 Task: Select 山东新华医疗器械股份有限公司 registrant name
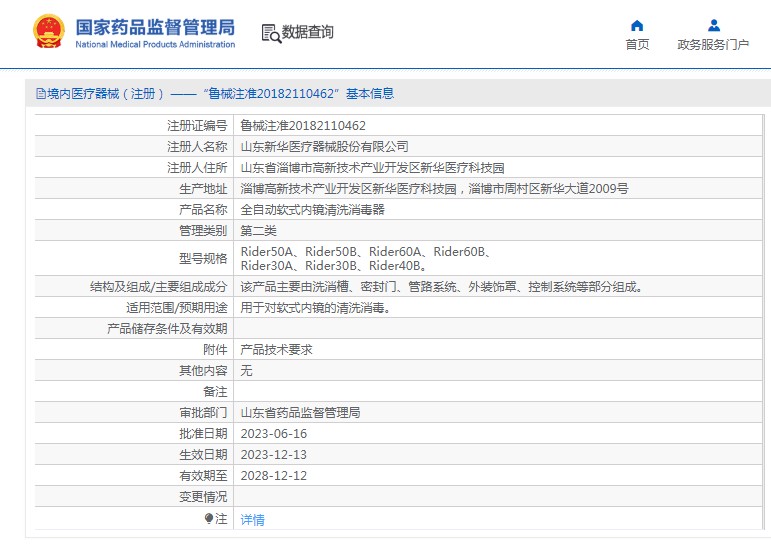324,146
